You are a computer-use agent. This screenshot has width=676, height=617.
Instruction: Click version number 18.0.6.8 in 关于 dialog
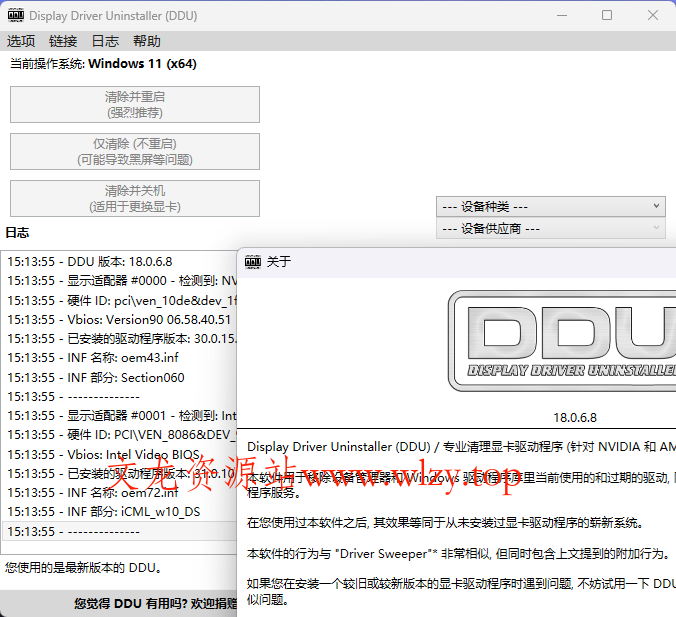[x=575, y=417]
